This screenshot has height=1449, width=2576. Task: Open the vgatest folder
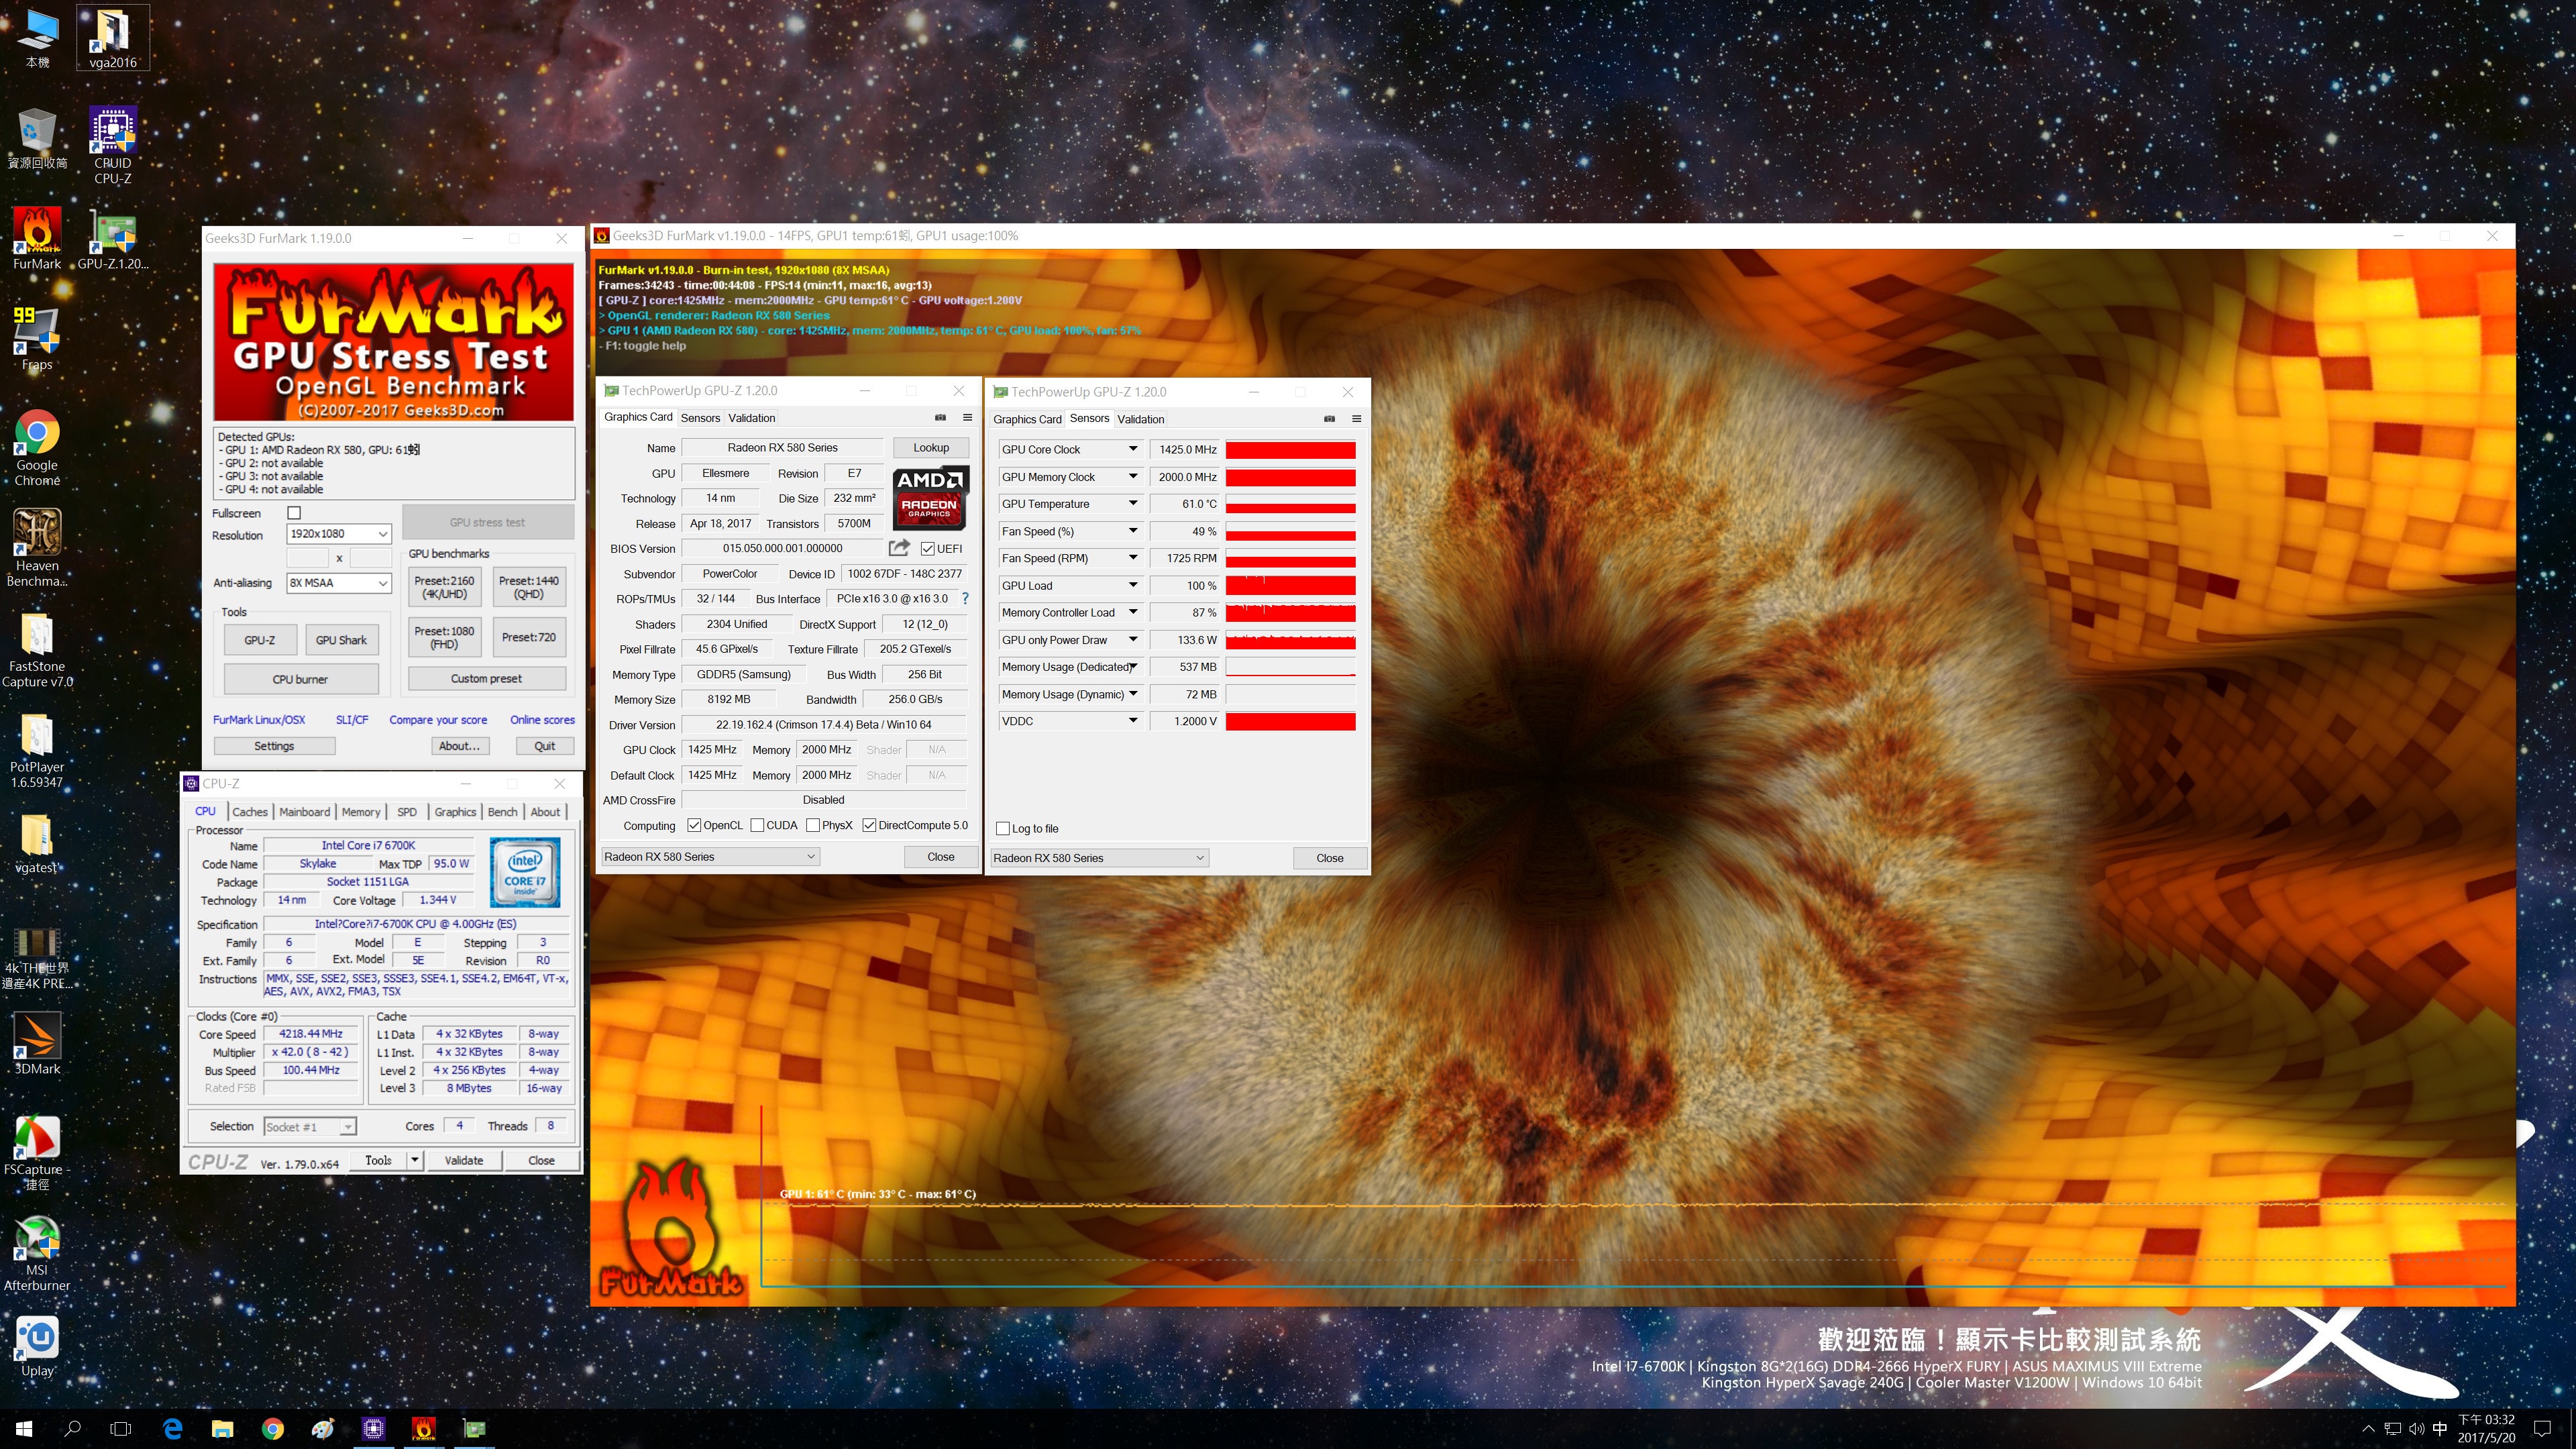coord(37,842)
